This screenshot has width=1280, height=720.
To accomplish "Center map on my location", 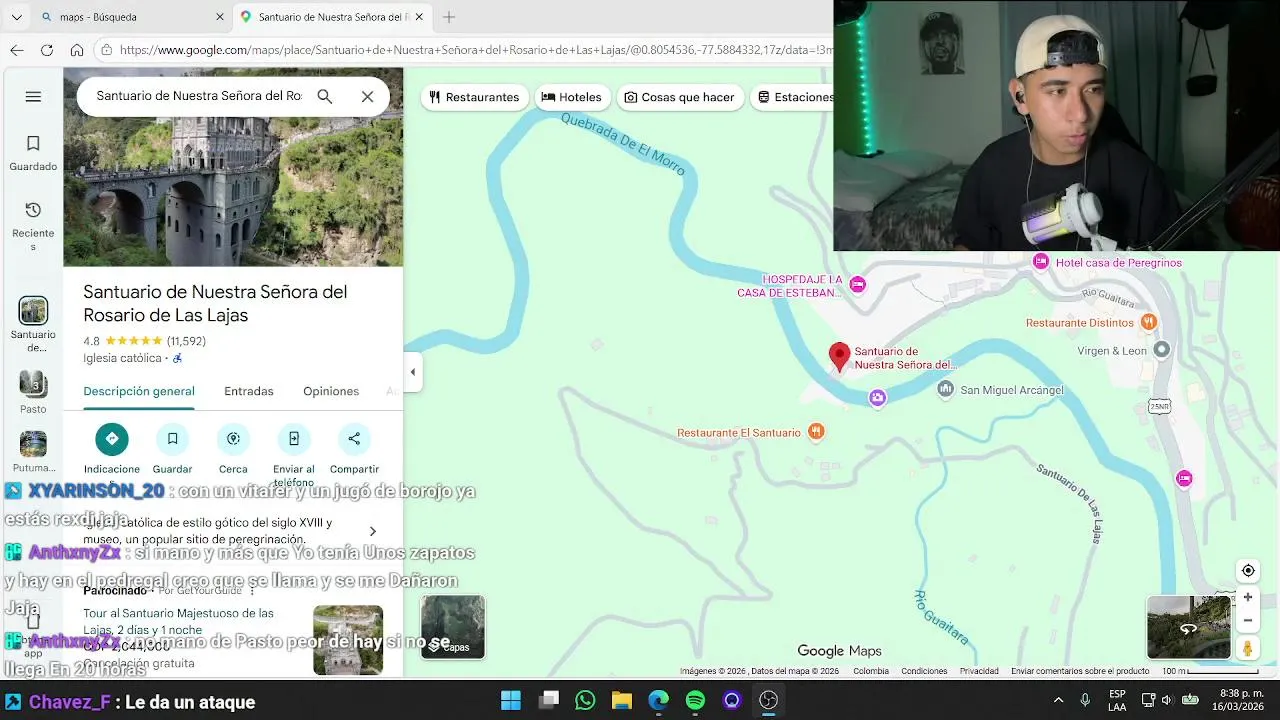I will click(1248, 571).
